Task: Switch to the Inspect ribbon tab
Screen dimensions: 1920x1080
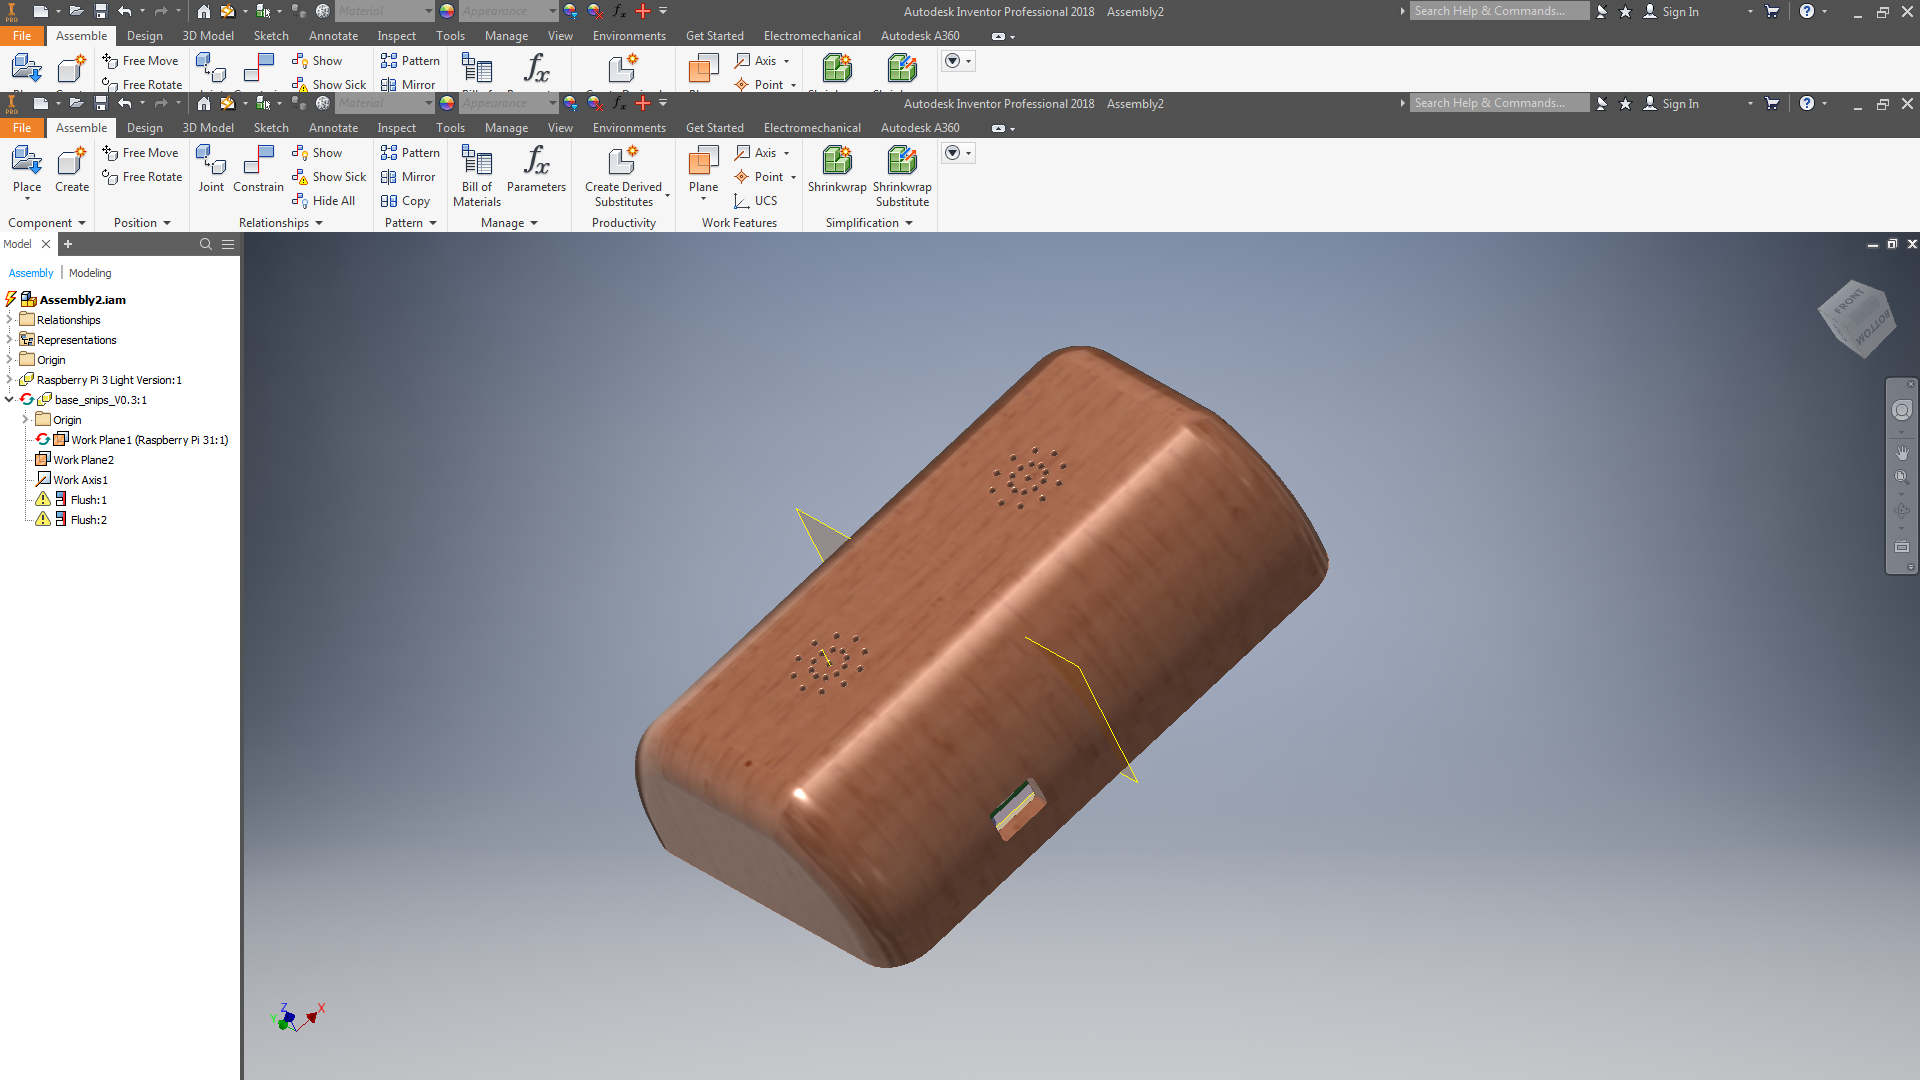Action: coord(396,128)
